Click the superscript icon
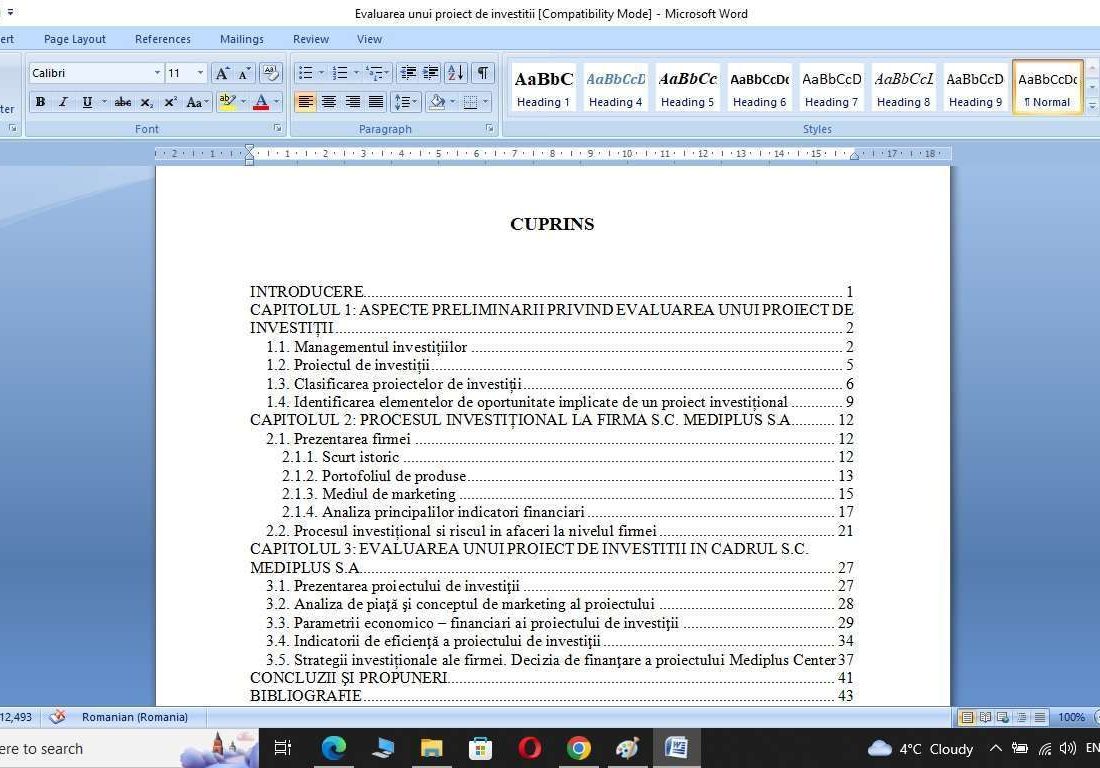Screen dimensions: 1100x768 (x=169, y=102)
